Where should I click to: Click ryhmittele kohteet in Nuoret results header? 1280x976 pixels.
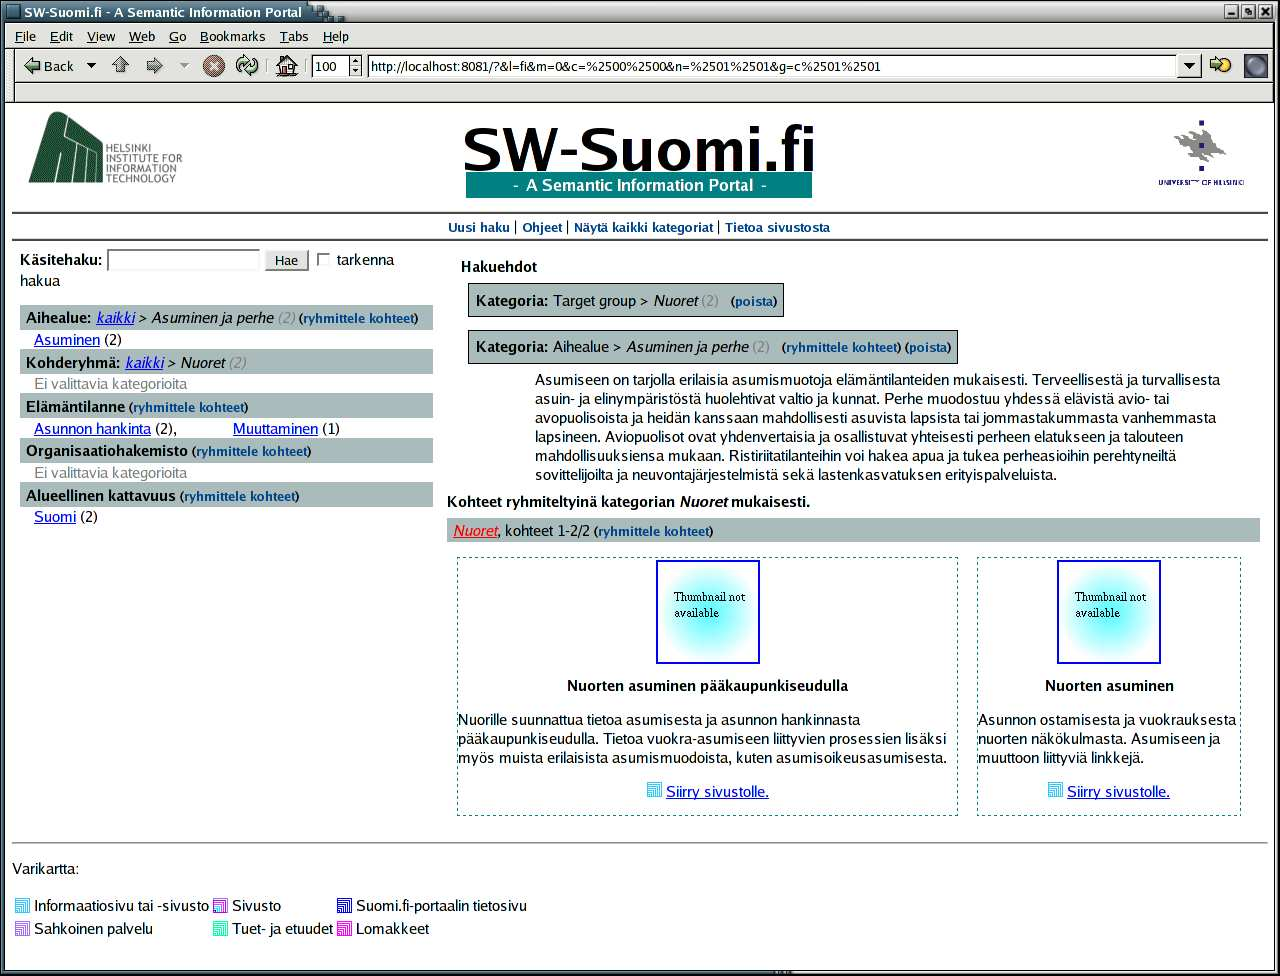[653, 531]
